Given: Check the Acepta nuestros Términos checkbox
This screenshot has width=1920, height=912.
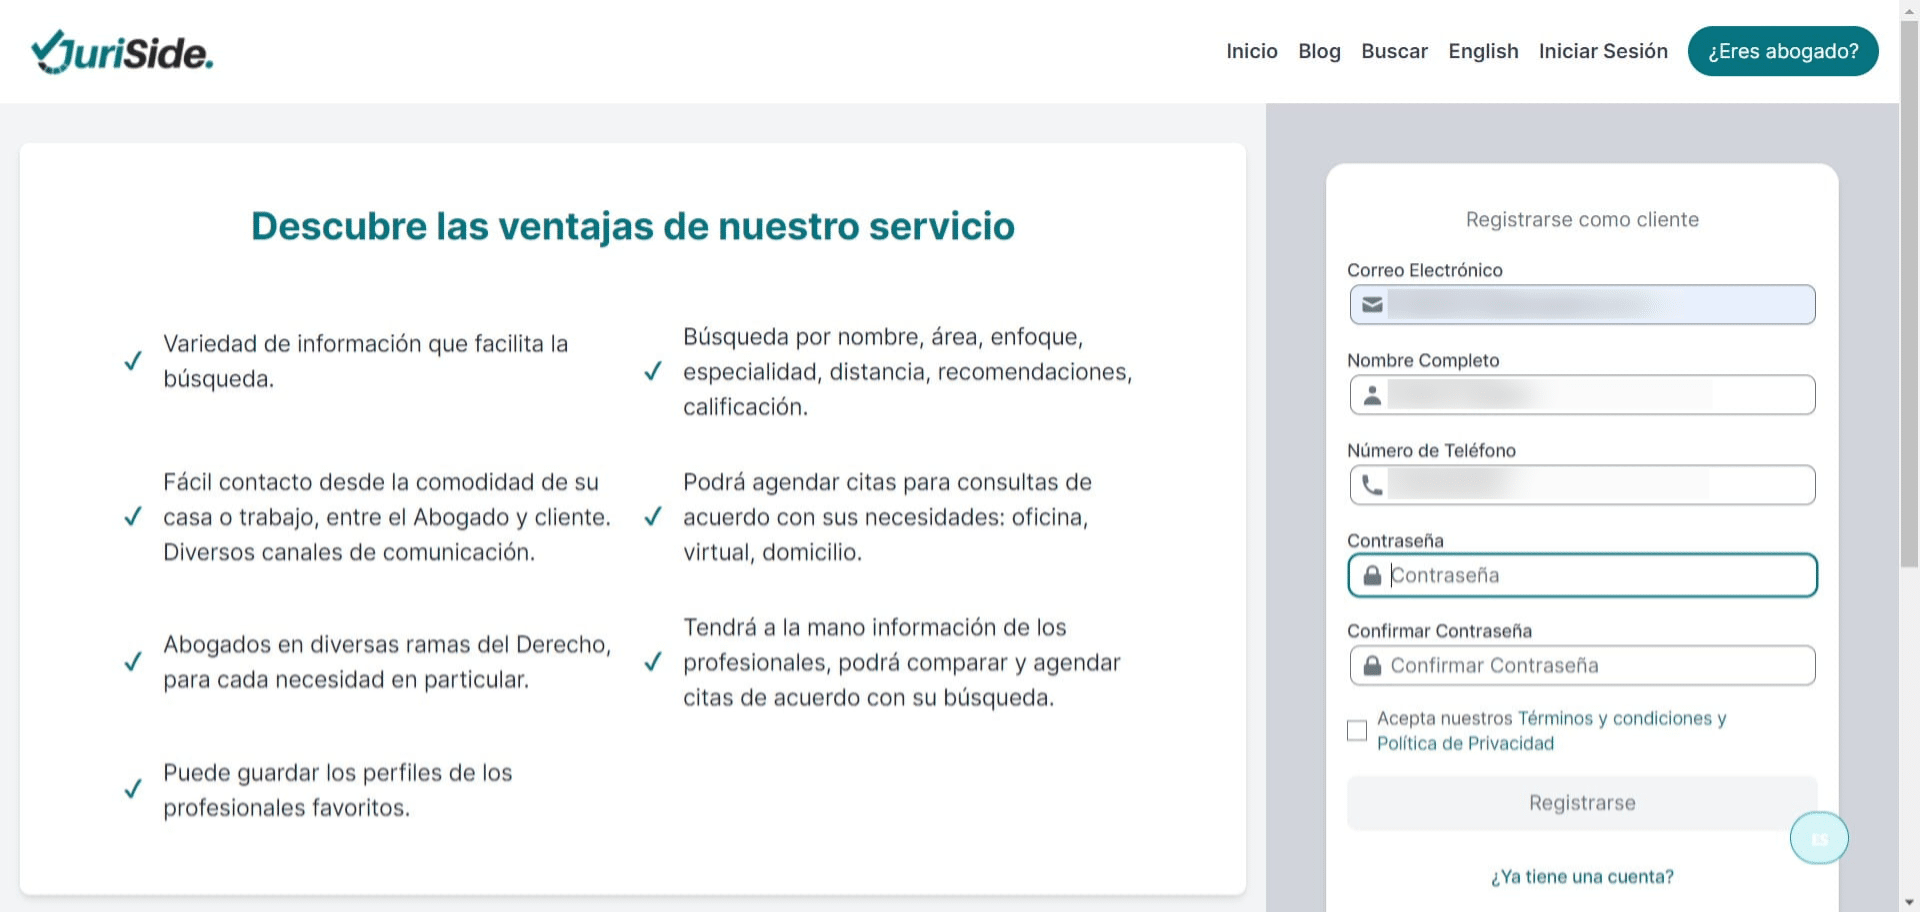Looking at the screenshot, I should pyautogui.click(x=1357, y=731).
